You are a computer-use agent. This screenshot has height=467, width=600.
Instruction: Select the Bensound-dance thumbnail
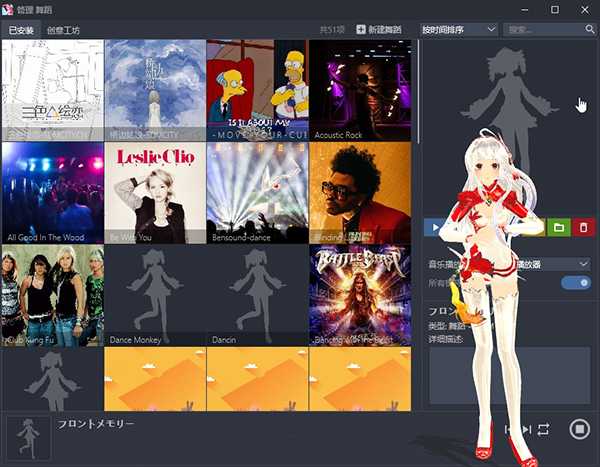(257, 192)
